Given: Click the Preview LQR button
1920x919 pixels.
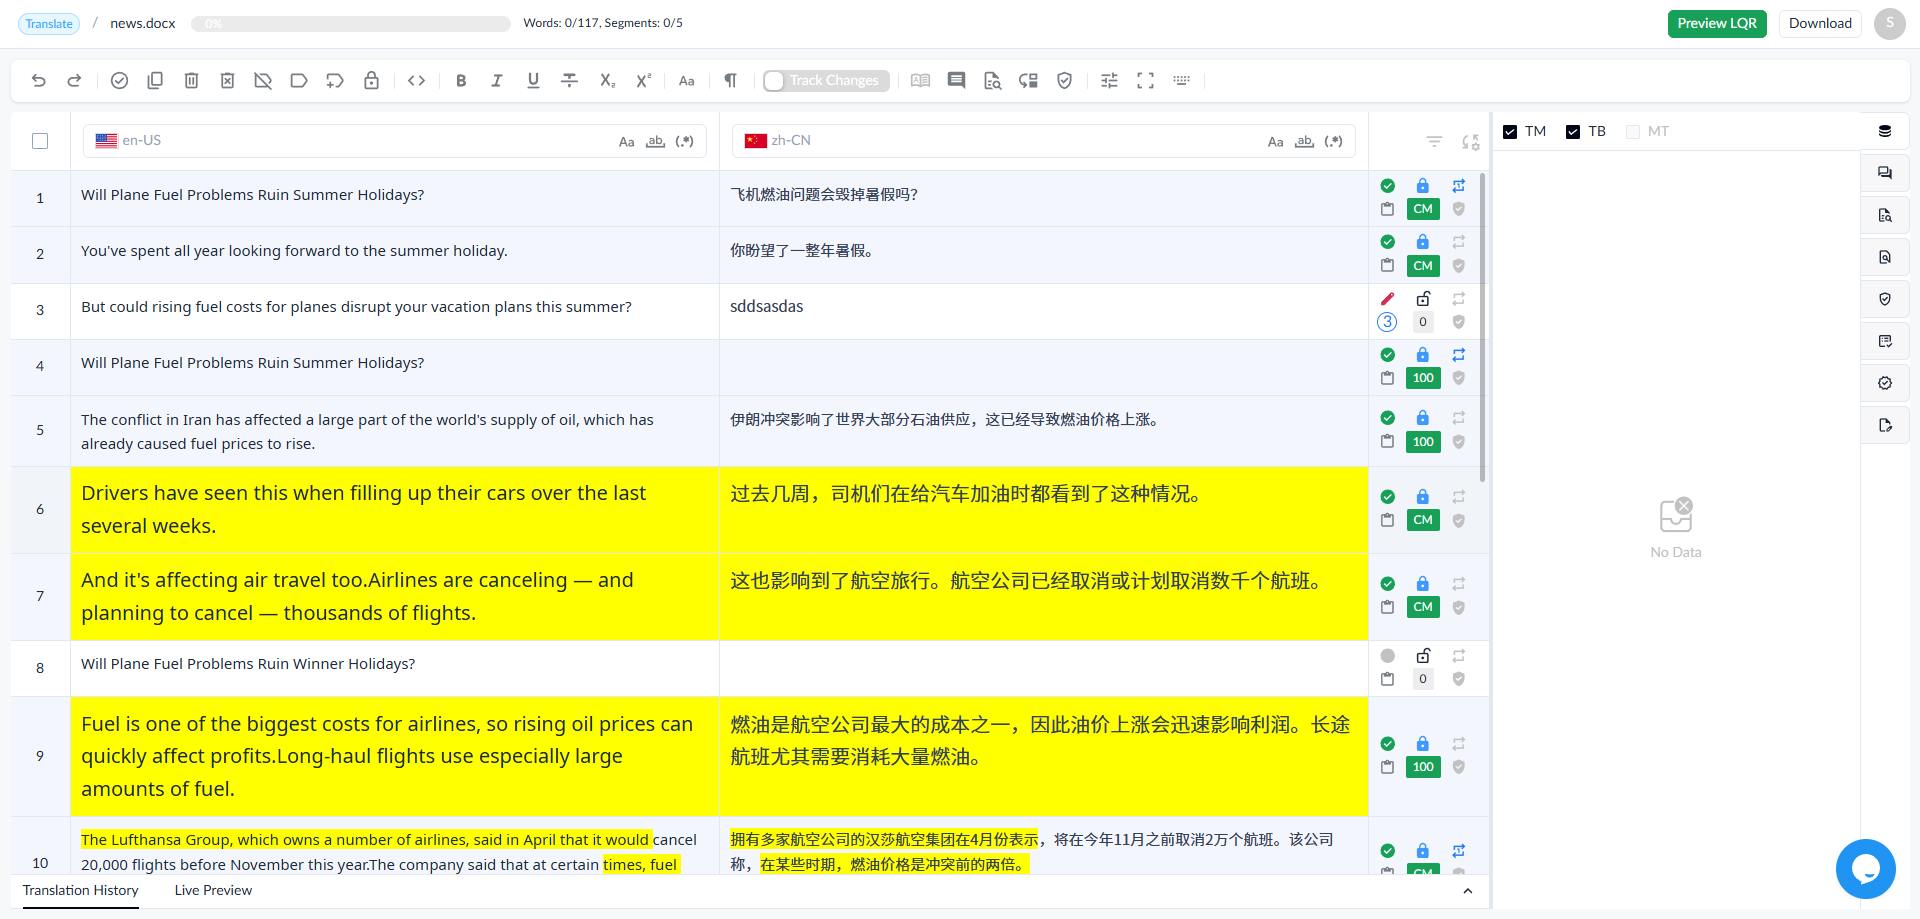Looking at the screenshot, I should coord(1717,24).
